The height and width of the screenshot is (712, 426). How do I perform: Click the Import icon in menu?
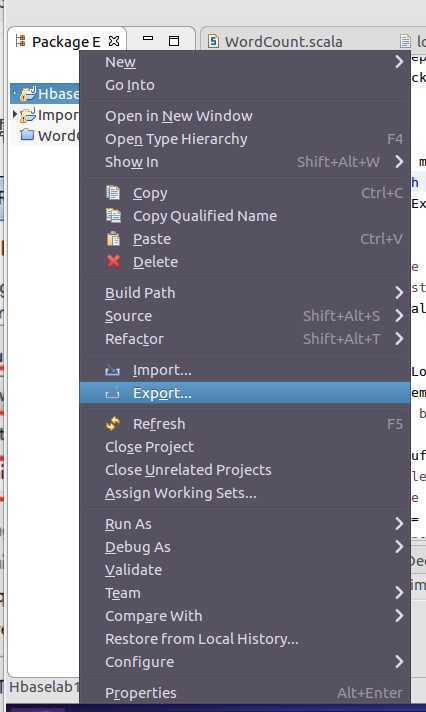pyautogui.click(x=113, y=371)
